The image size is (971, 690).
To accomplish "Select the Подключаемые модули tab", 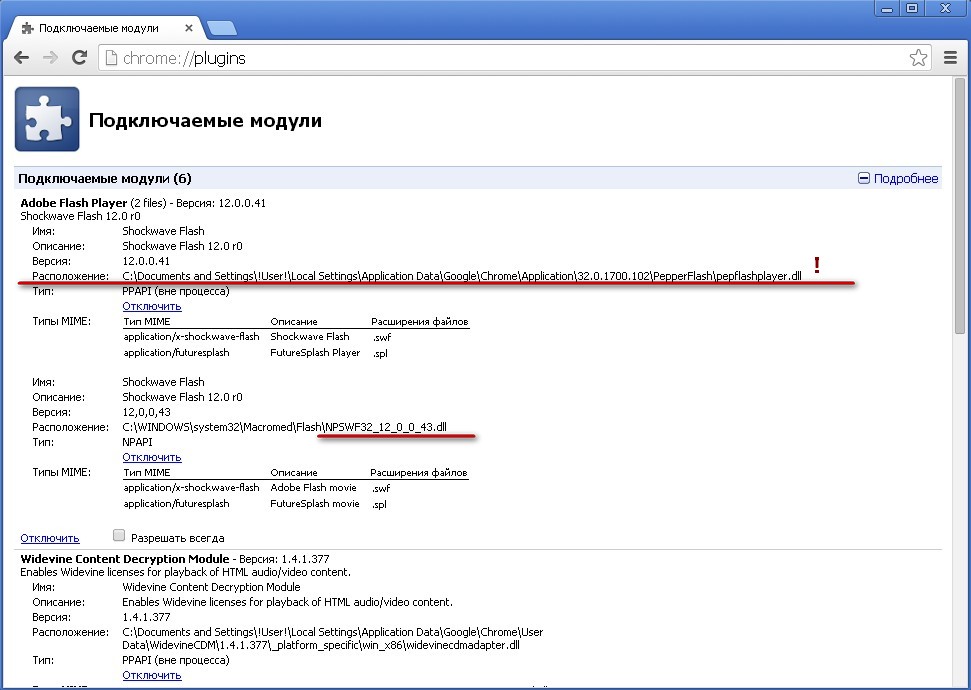I will (105, 28).
